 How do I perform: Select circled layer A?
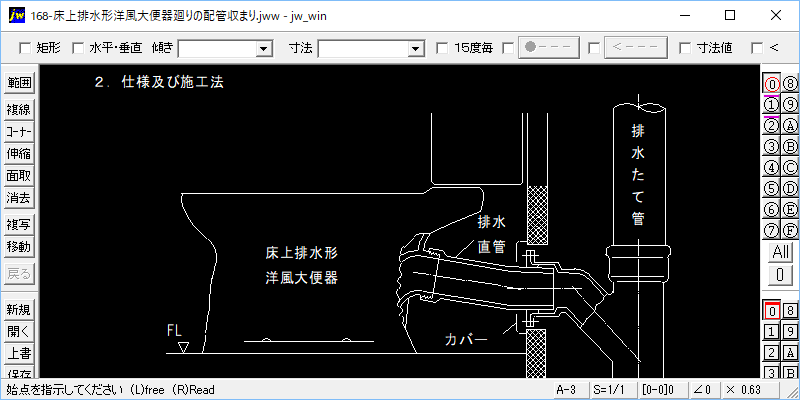point(790,126)
